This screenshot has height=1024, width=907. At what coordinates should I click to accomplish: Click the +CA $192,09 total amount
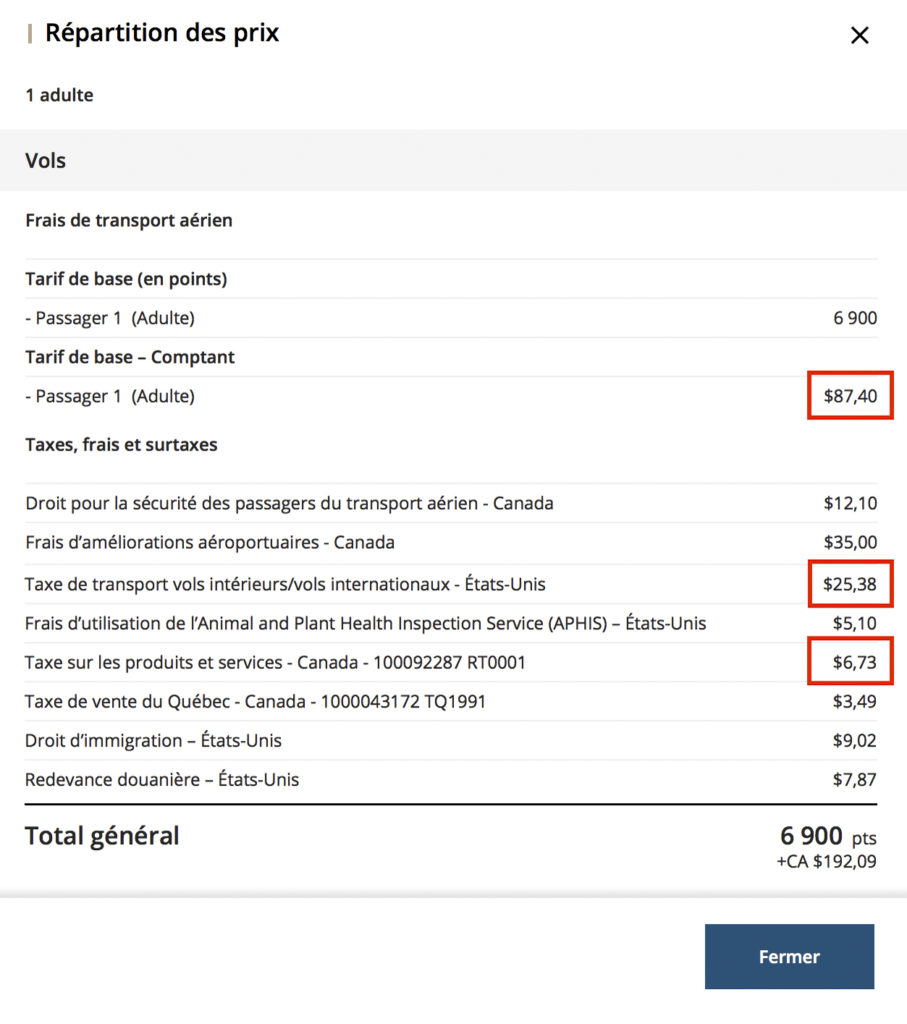pyautogui.click(x=827, y=861)
